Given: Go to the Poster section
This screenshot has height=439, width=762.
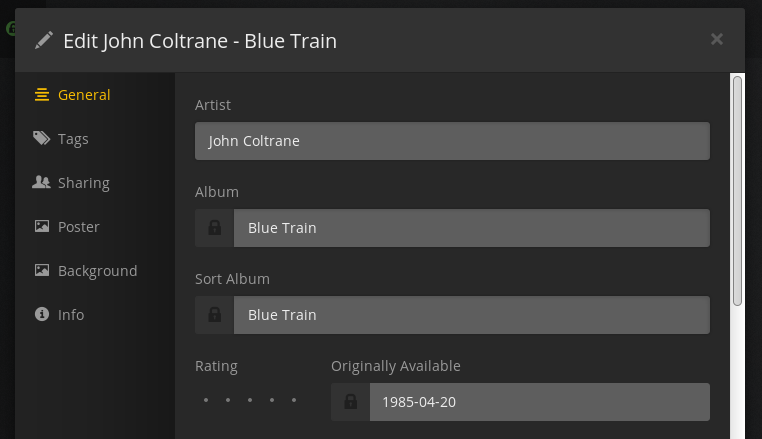Looking at the screenshot, I should (79, 227).
